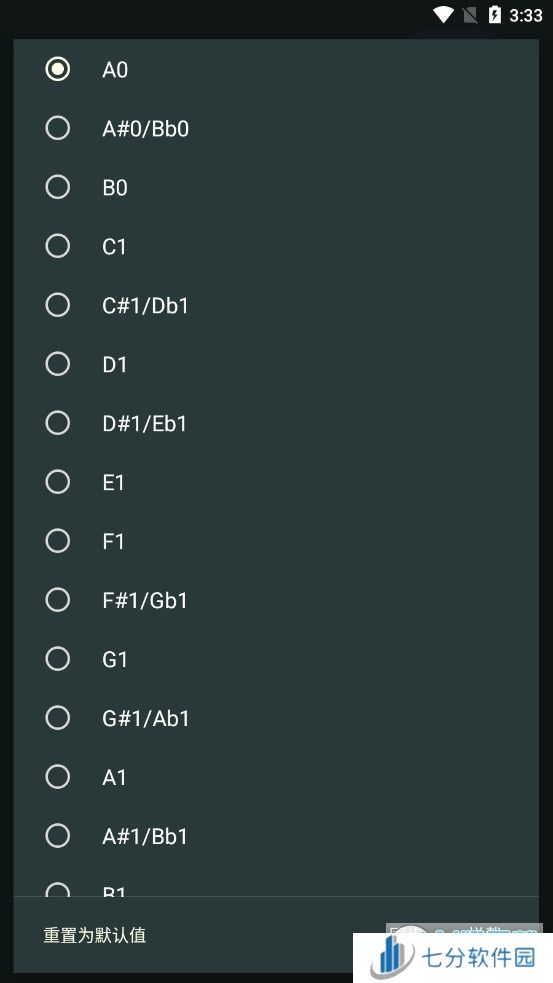Tap the no-SIM card status icon
Viewport: 553px width, 983px height.
470,15
